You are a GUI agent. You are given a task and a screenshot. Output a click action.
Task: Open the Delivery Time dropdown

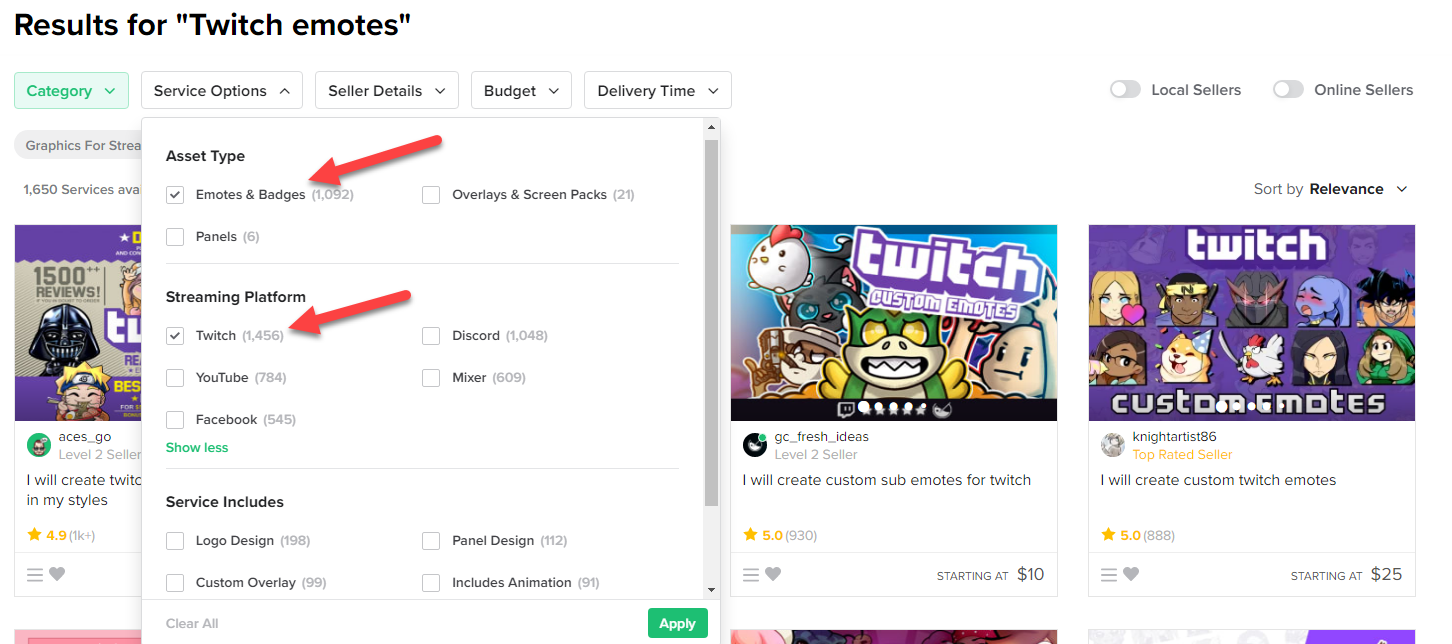657,89
